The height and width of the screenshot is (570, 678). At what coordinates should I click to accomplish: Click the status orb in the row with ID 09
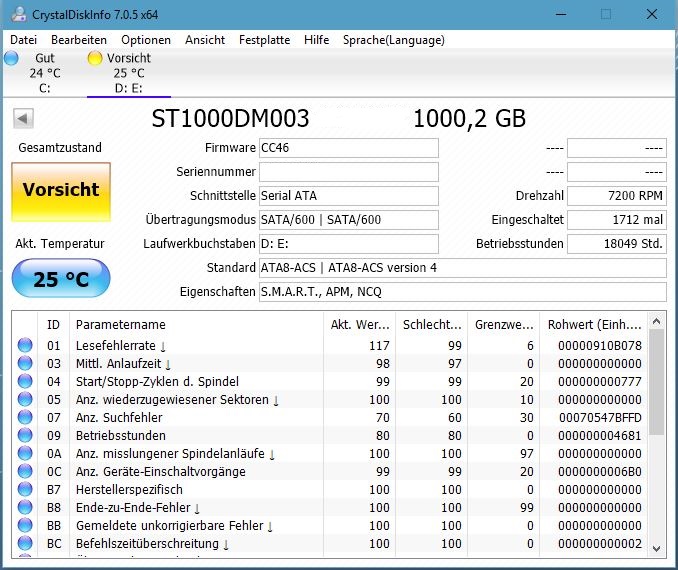pyautogui.click(x=25, y=436)
